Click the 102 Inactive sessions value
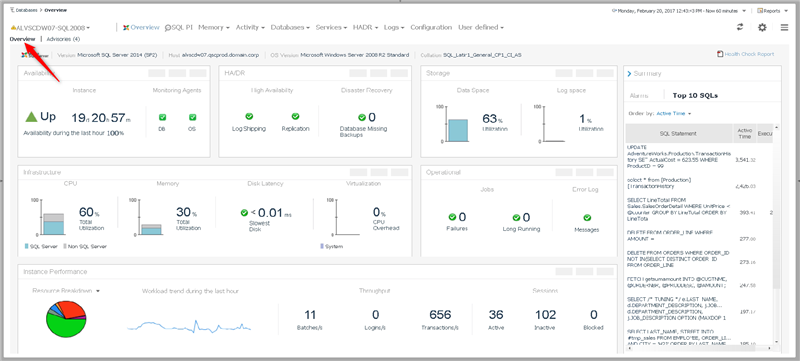The image size is (800, 361). 545,315
